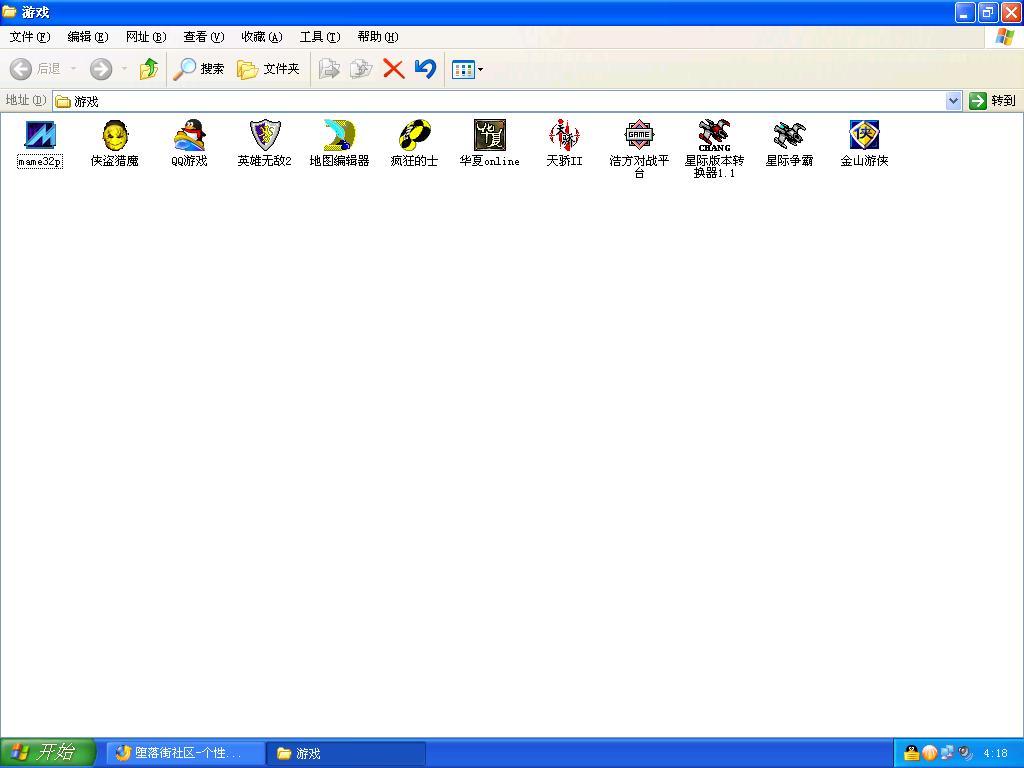Click the 转到 go button
This screenshot has width=1024, height=768.
coord(992,101)
